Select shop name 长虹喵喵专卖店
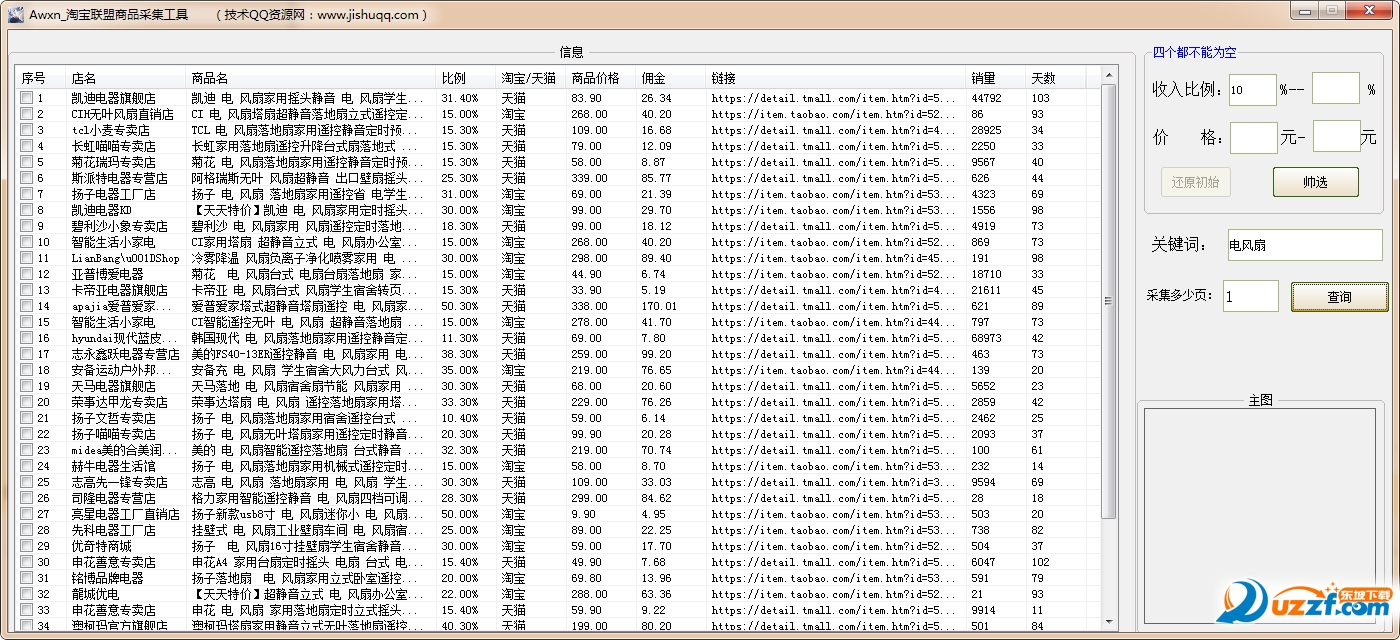This screenshot has width=1400, height=640. tap(113, 146)
